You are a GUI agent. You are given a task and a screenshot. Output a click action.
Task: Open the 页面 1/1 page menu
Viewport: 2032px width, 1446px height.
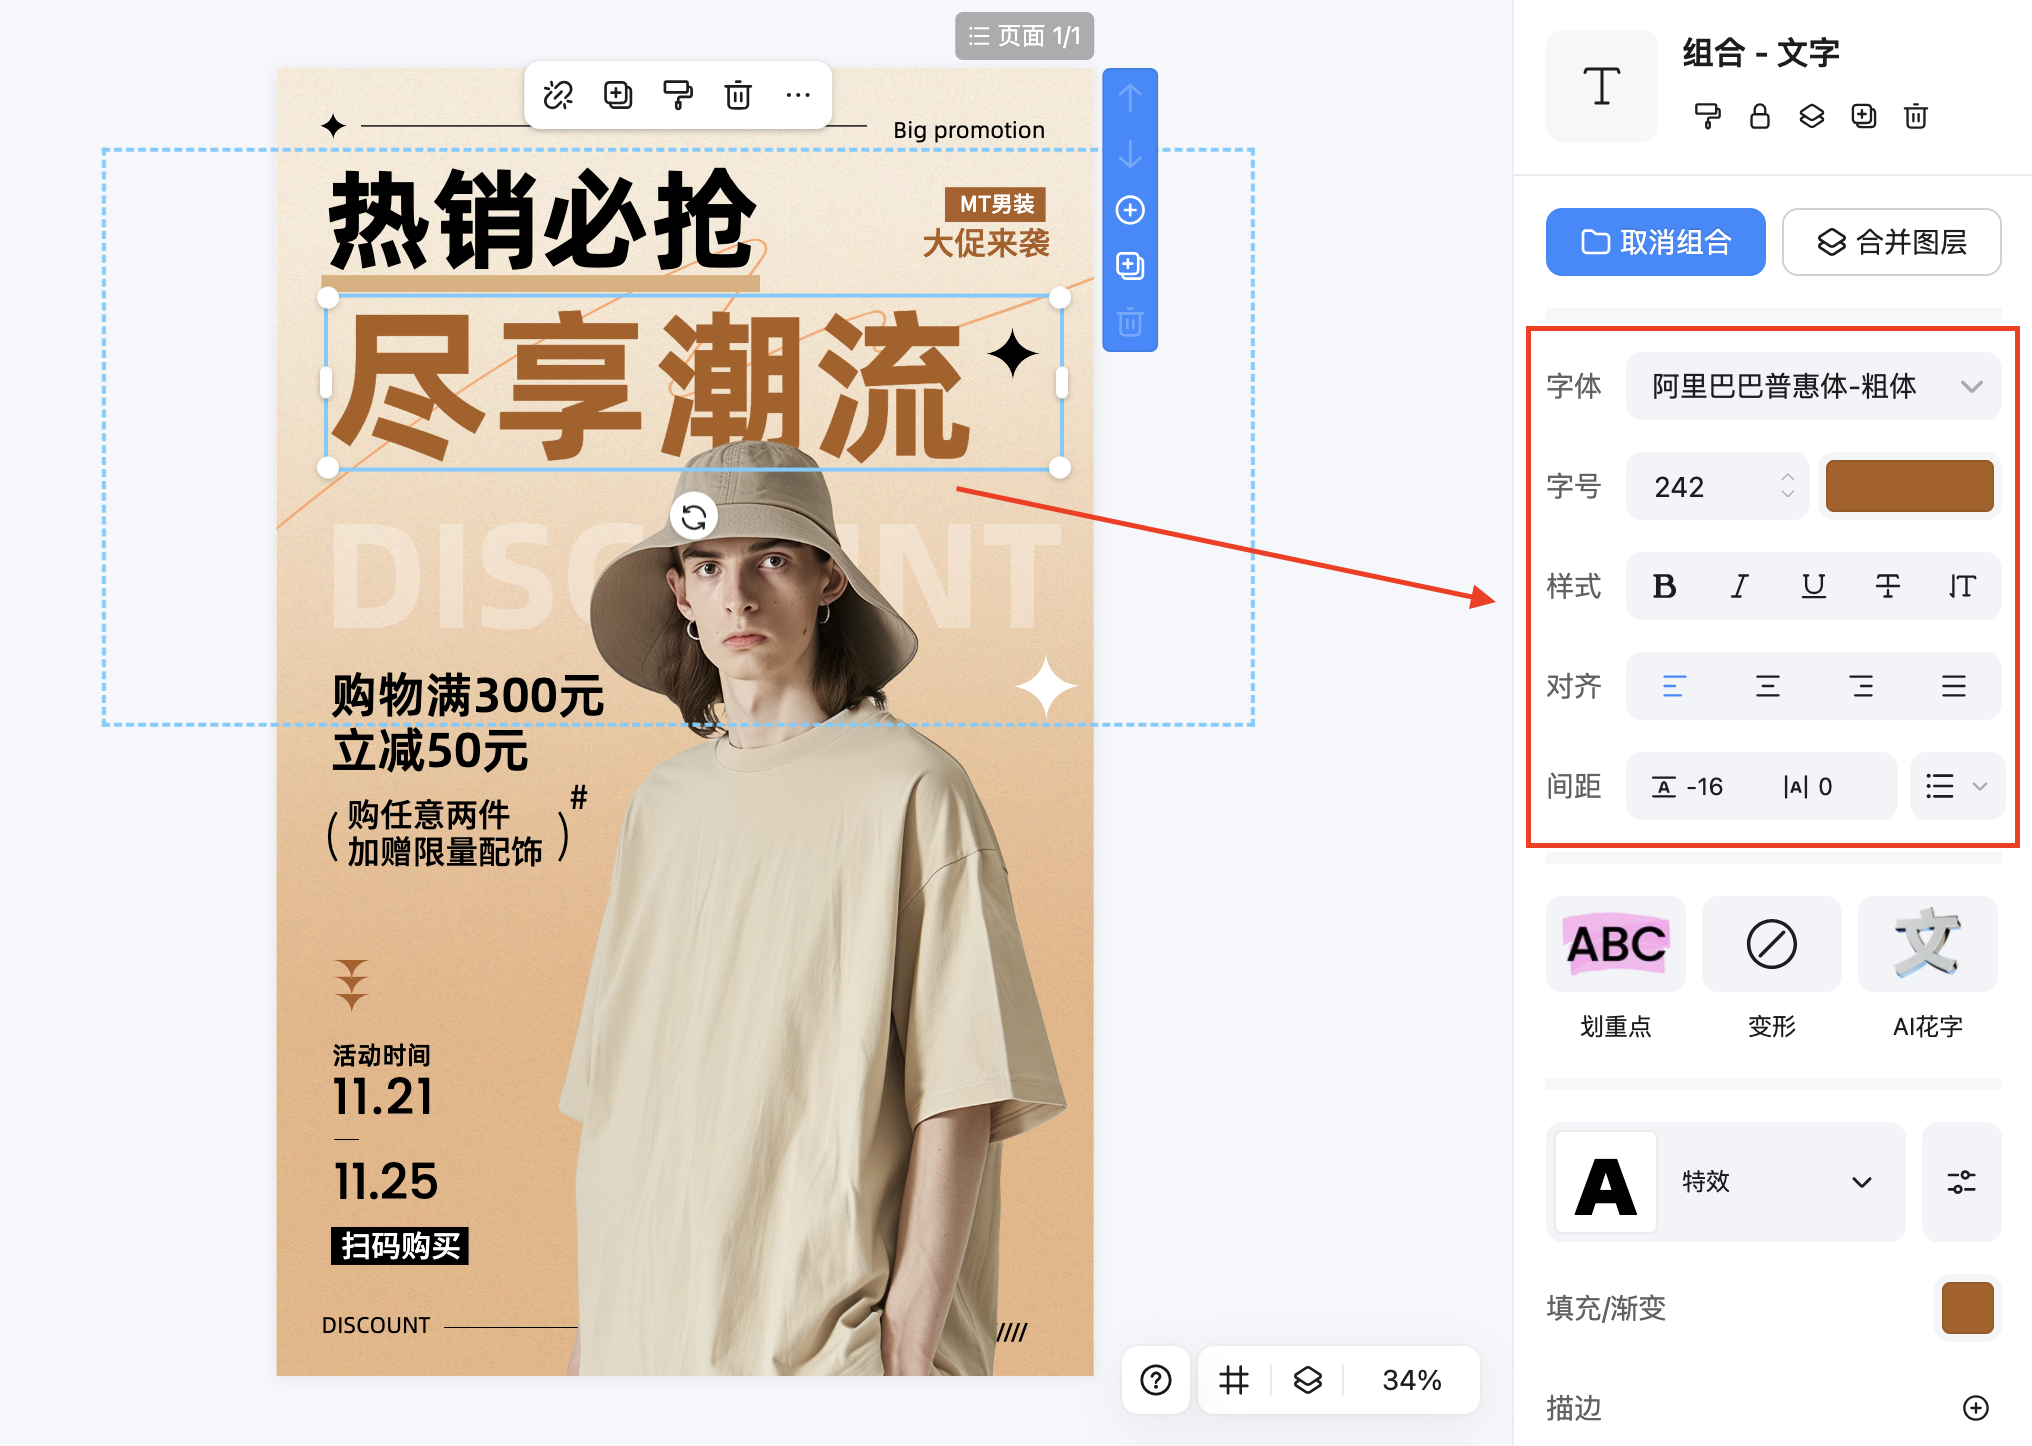tap(1024, 36)
